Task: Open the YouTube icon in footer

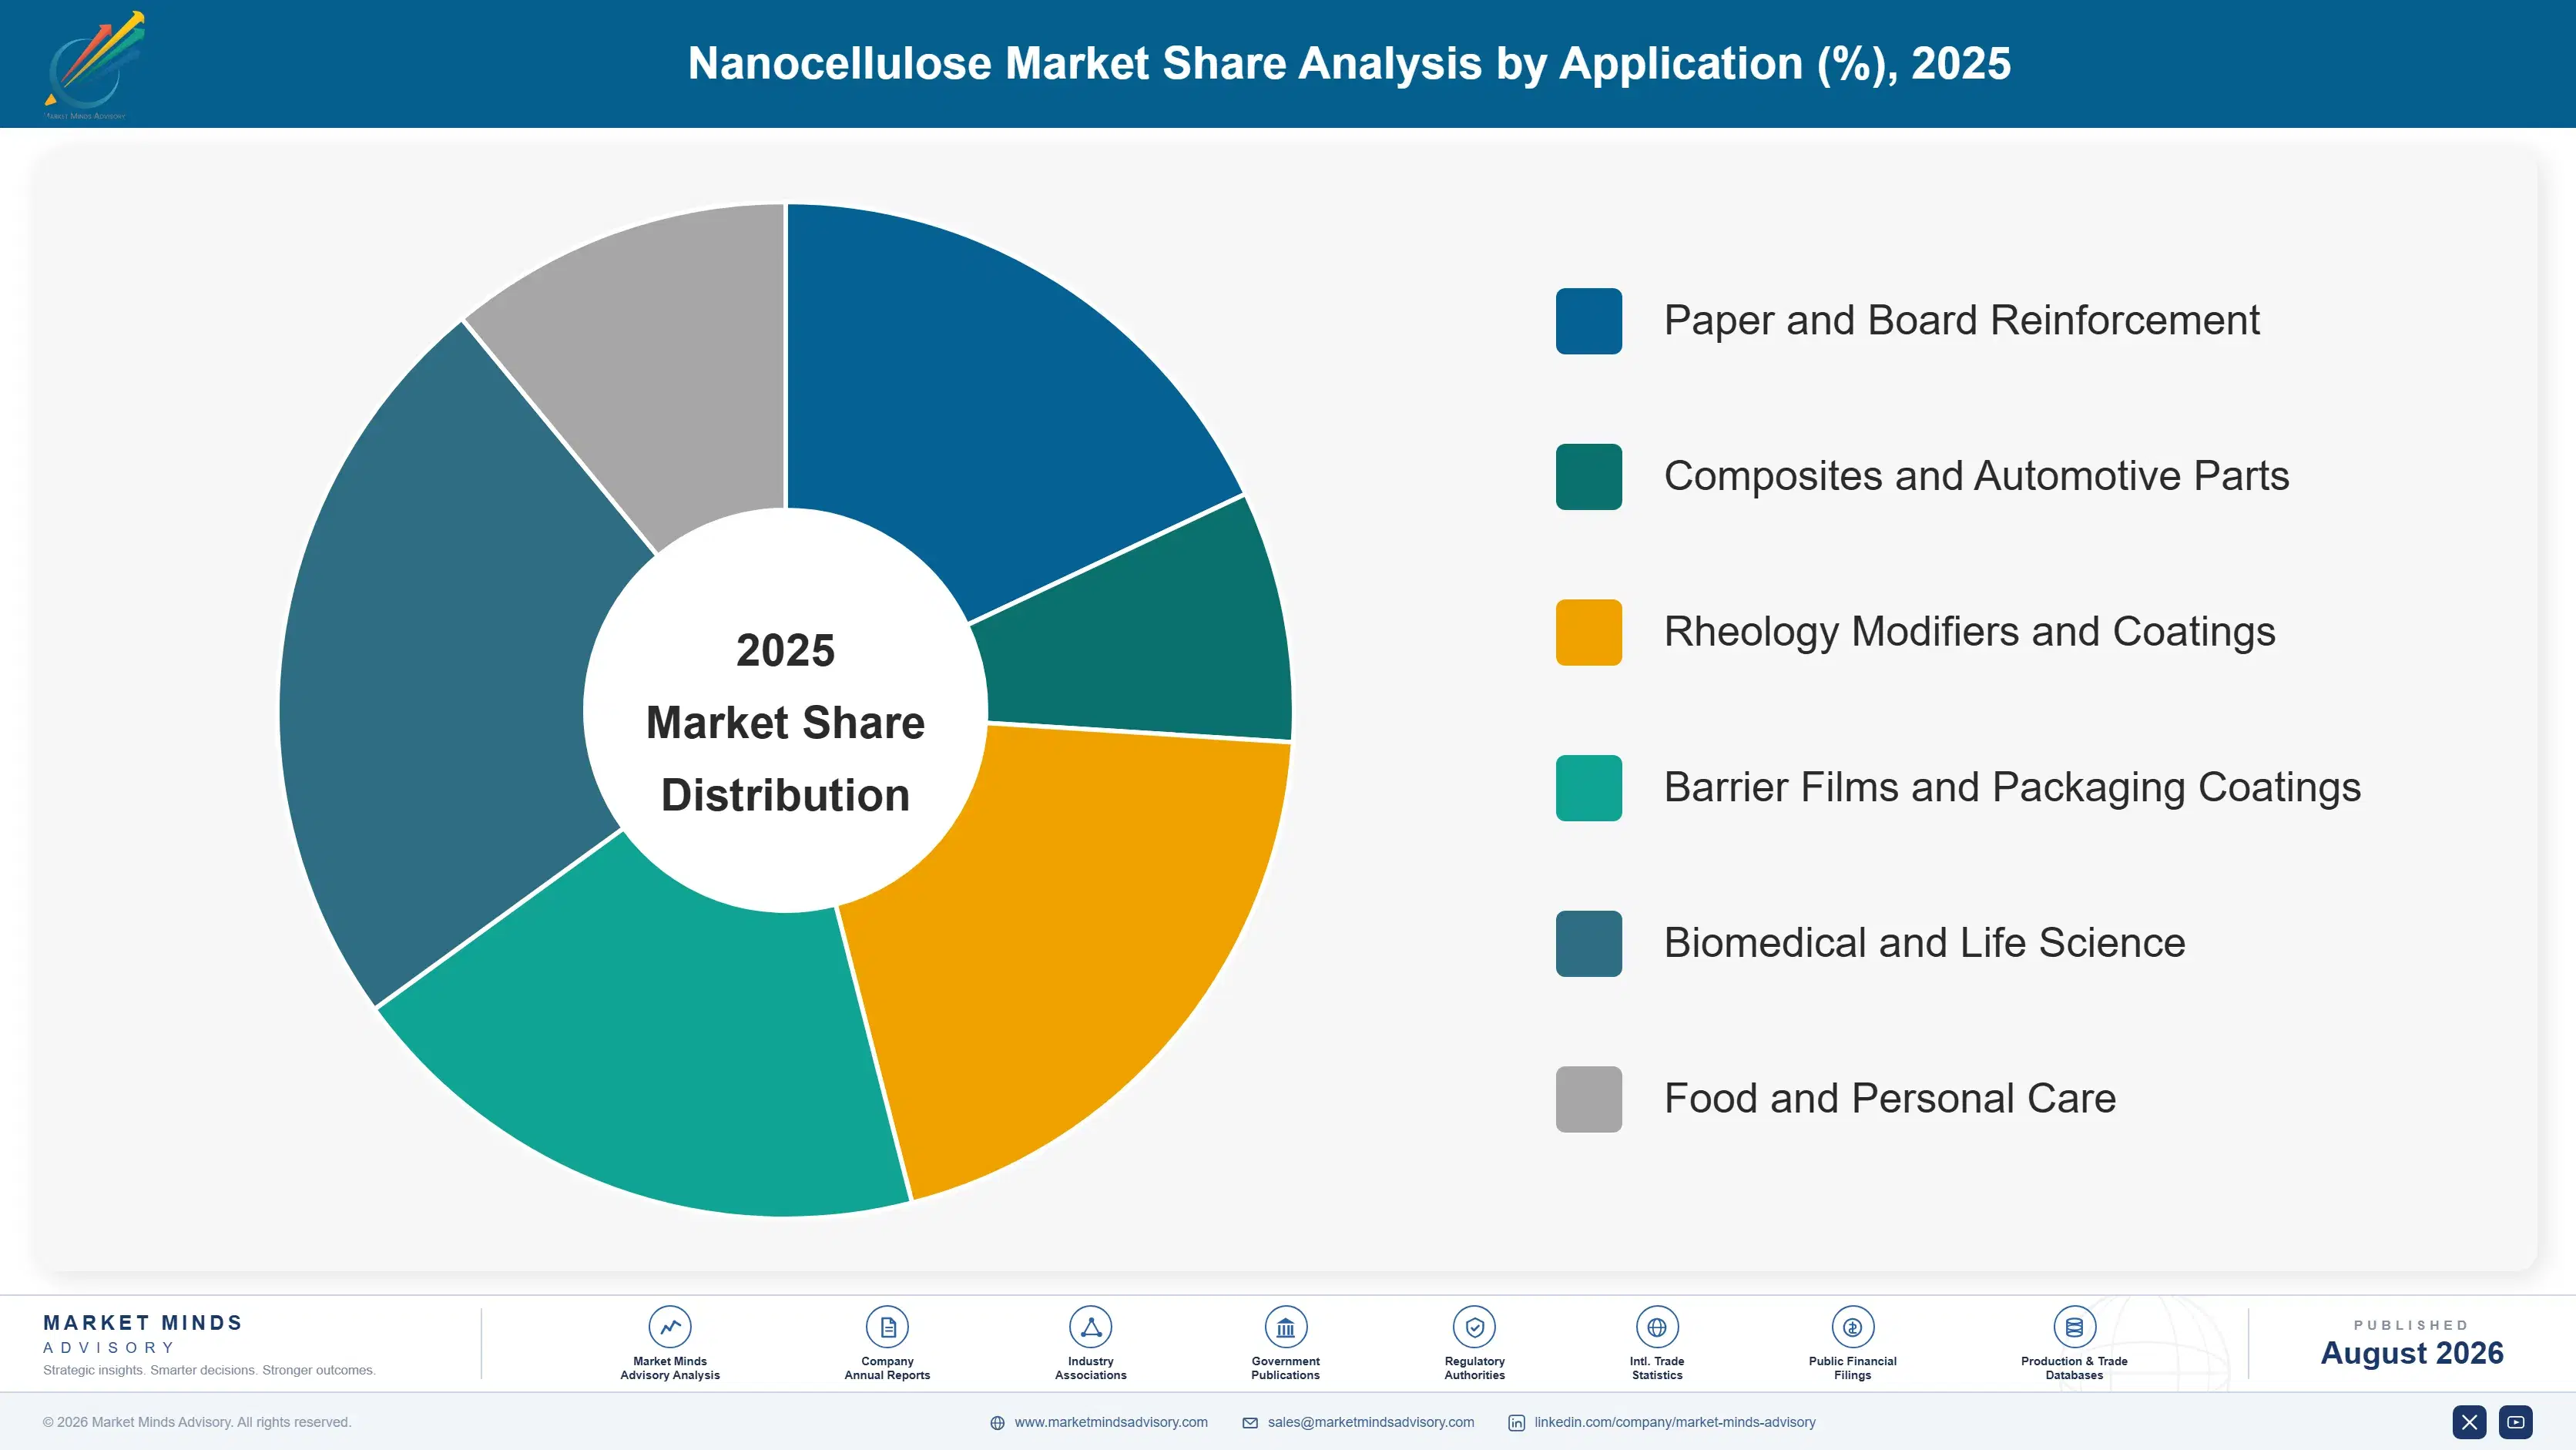Action: (x=2516, y=1422)
